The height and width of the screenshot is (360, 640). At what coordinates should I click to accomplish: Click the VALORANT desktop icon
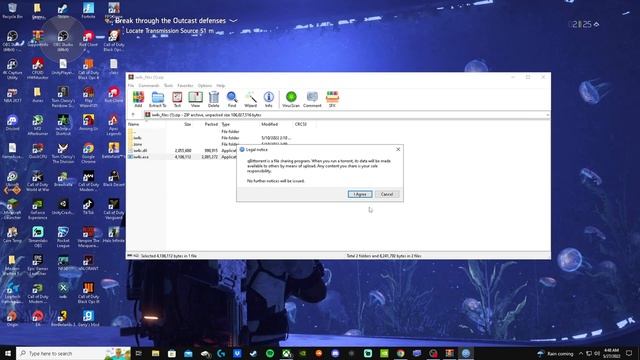point(88,262)
